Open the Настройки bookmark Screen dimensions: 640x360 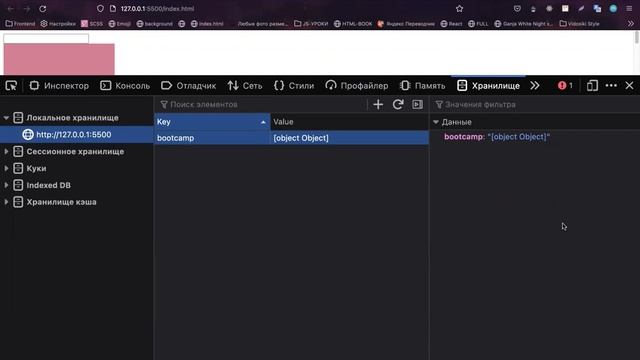point(58,24)
